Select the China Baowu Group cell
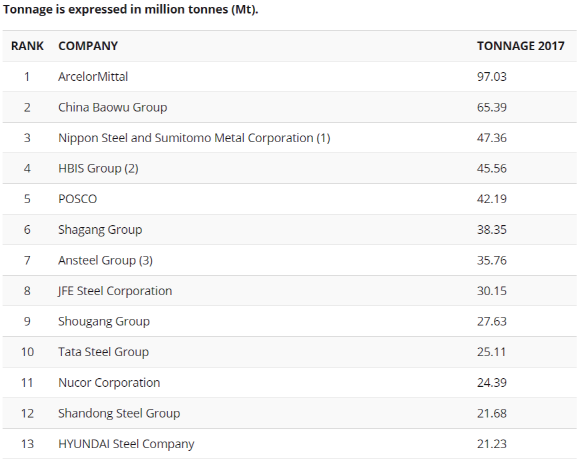580x459 pixels. (x=112, y=107)
